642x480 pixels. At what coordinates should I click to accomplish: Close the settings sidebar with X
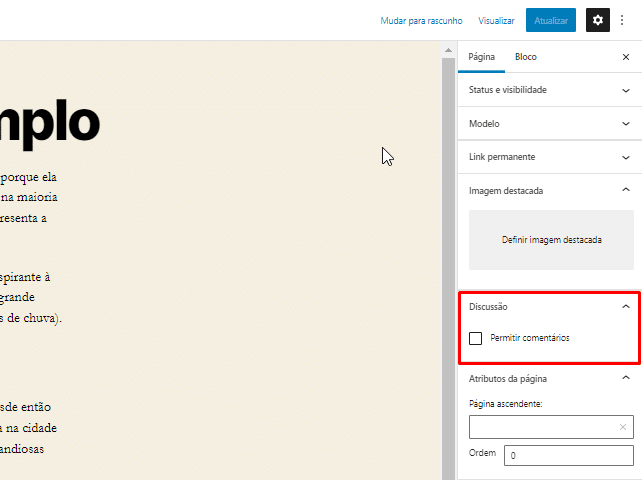click(626, 57)
